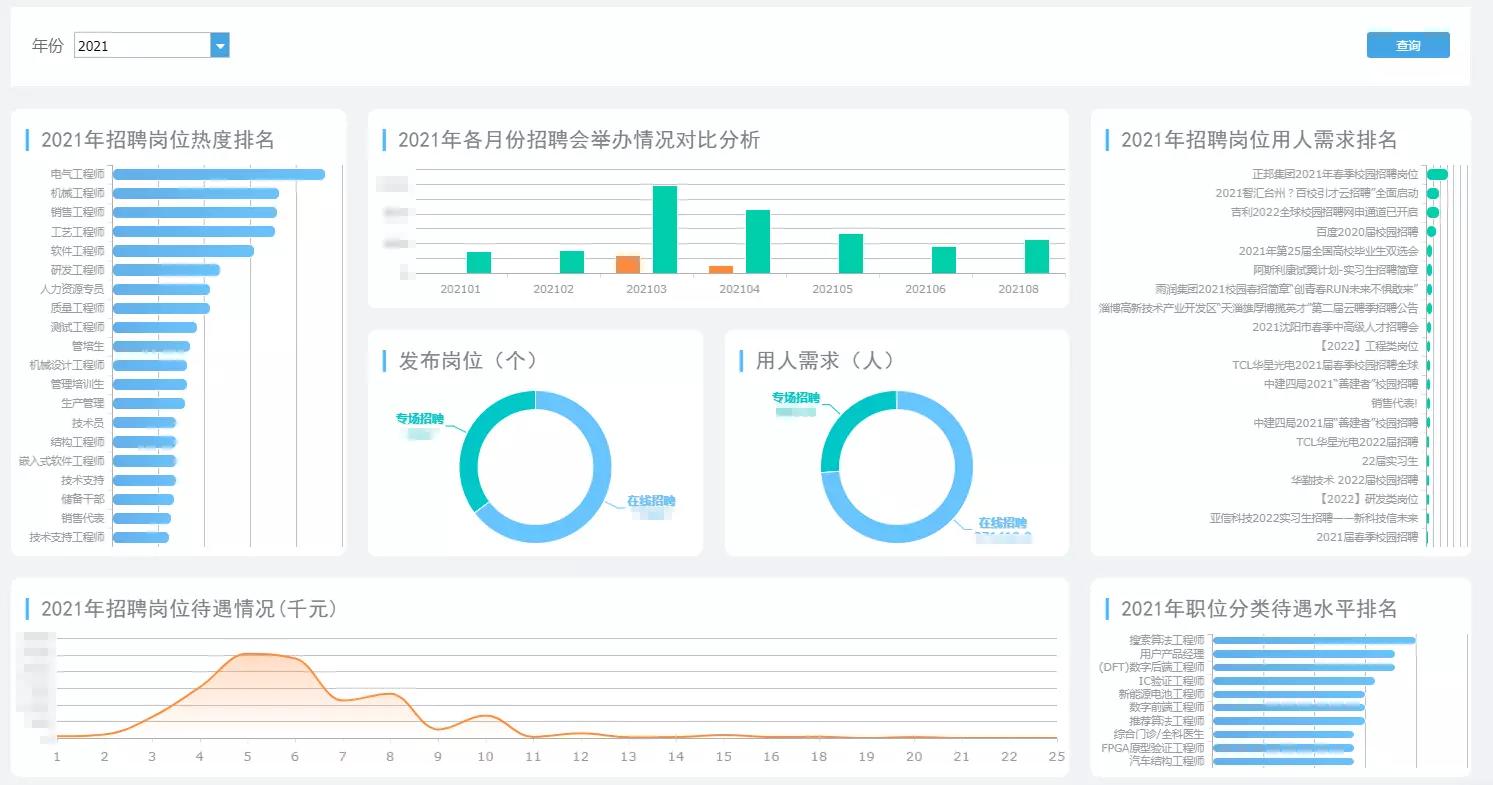
Task: Click the green bar beside 正邦集团 entry
Action: pyautogui.click(x=1437, y=174)
